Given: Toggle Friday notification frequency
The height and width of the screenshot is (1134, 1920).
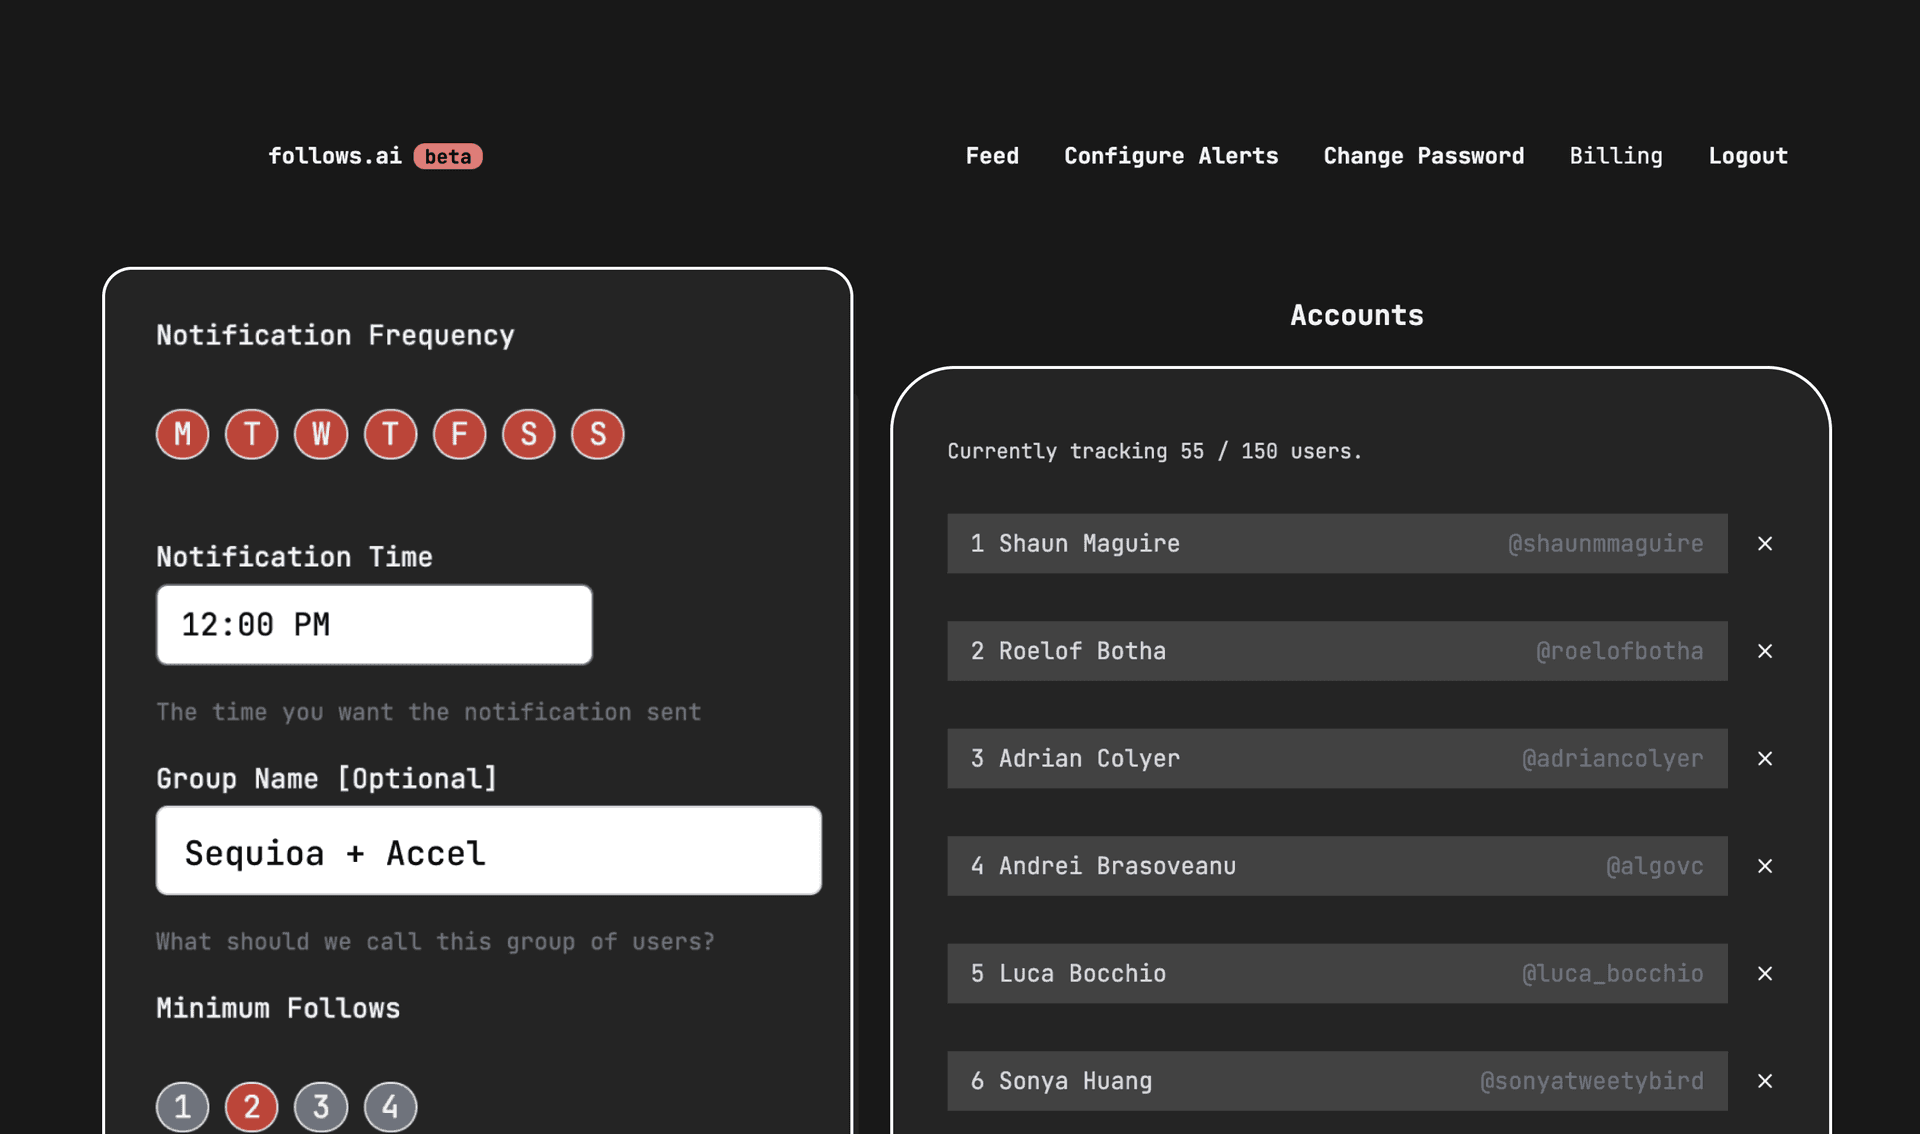Looking at the screenshot, I should (x=459, y=434).
